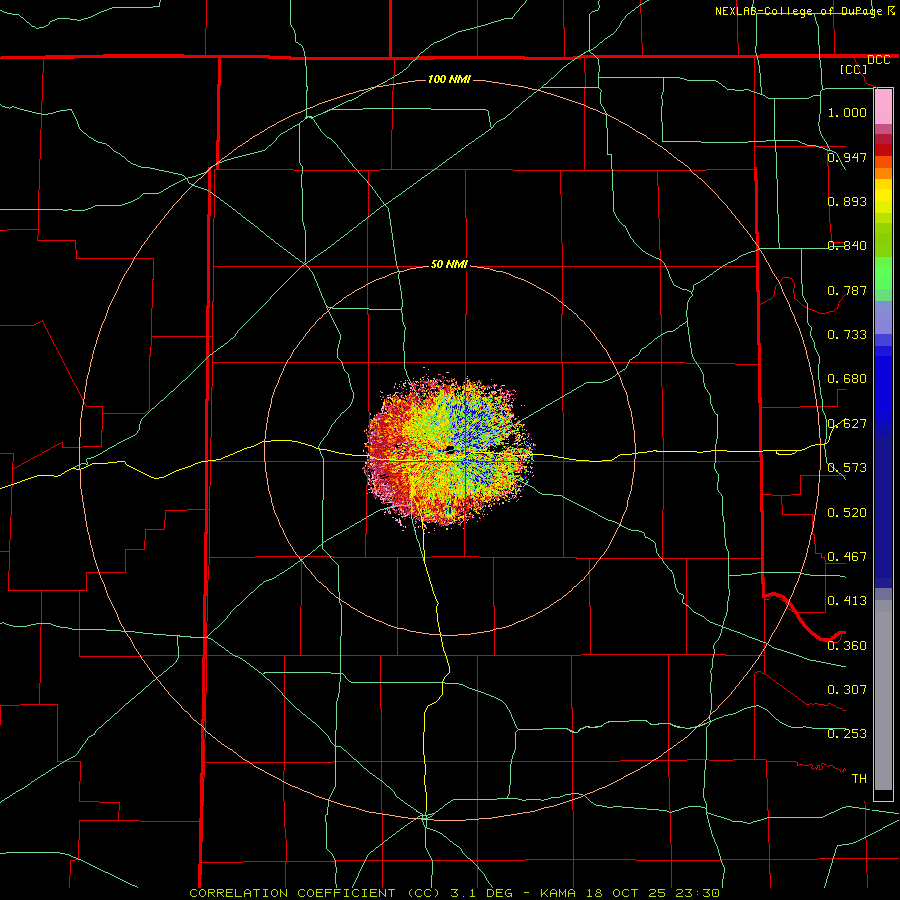Select the 1.000 value on the legend
900x900 pixels.
point(847,112)
